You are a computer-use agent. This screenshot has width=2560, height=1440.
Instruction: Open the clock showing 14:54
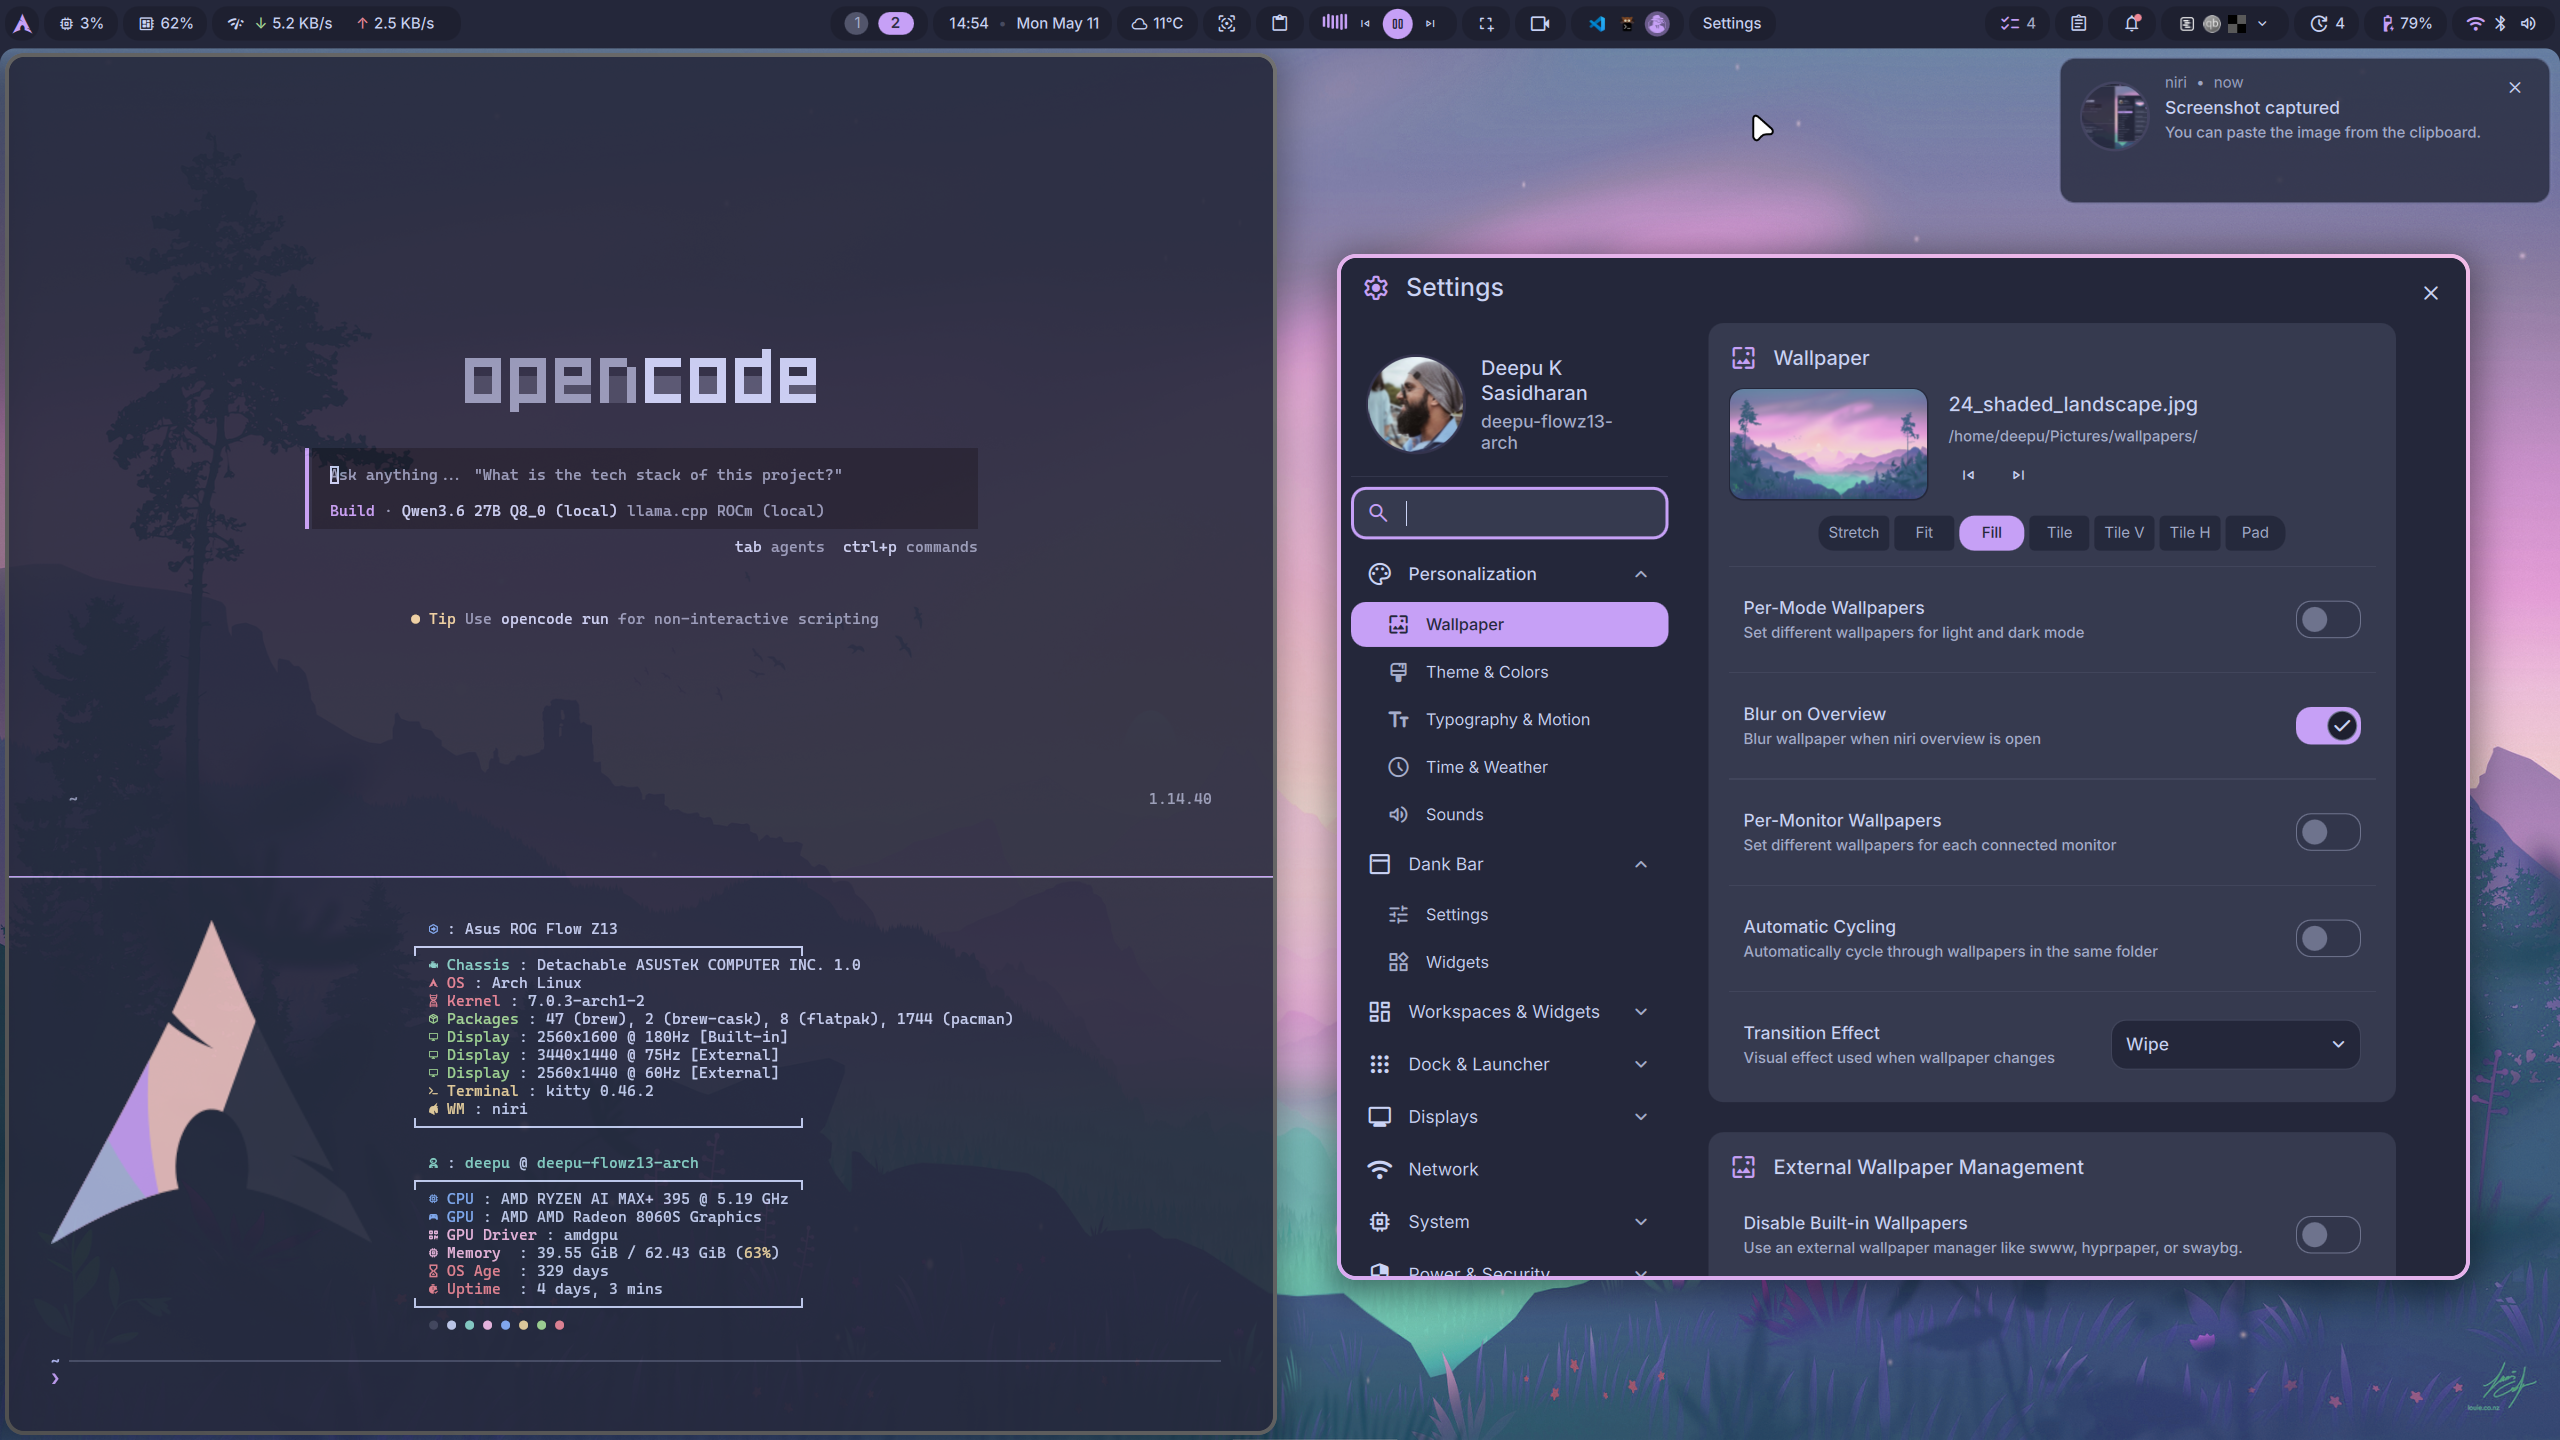click(x=968, y=23)
